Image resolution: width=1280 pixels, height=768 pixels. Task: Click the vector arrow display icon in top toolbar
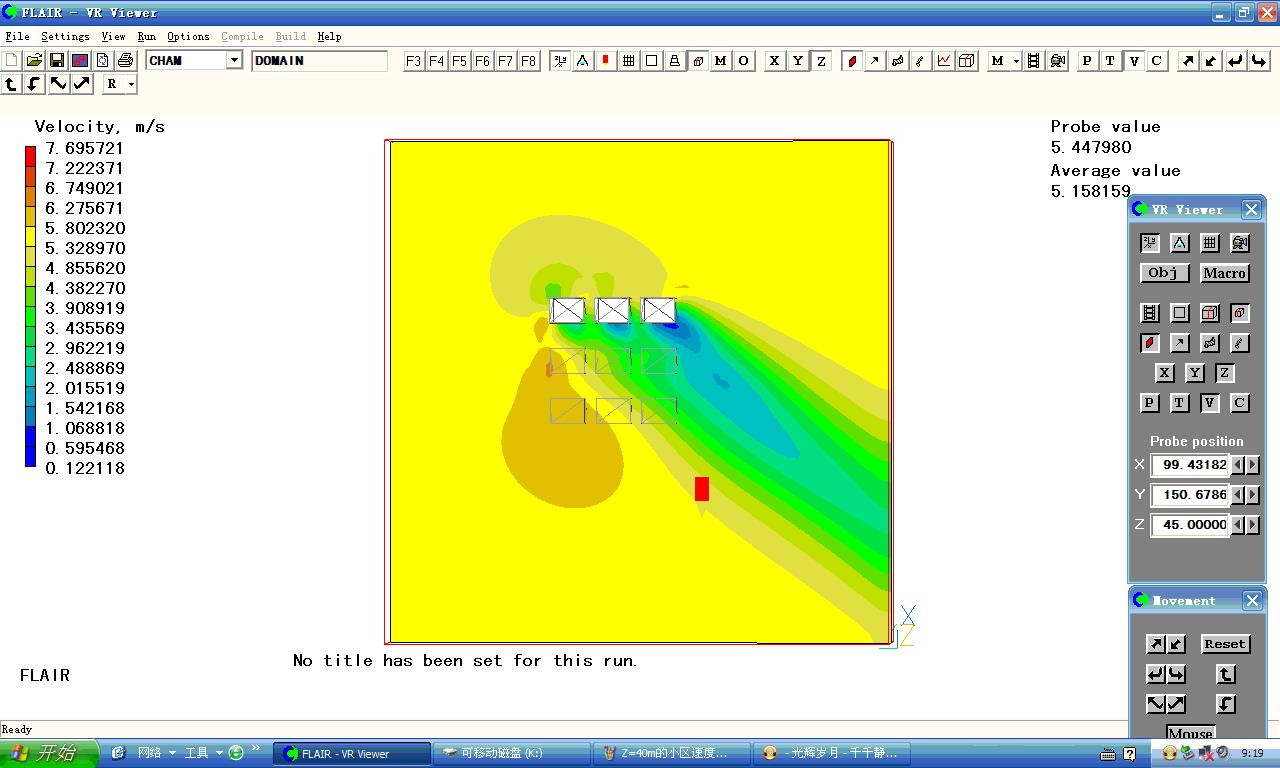pyautogui.click(x=875, y=61)
